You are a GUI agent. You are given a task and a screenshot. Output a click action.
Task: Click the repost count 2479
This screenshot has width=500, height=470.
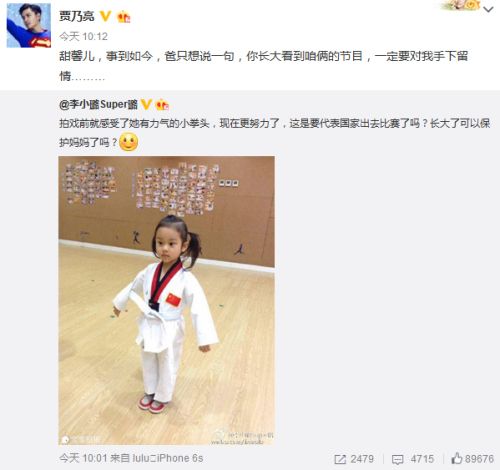pyautogui.click(x=362, y=459)
